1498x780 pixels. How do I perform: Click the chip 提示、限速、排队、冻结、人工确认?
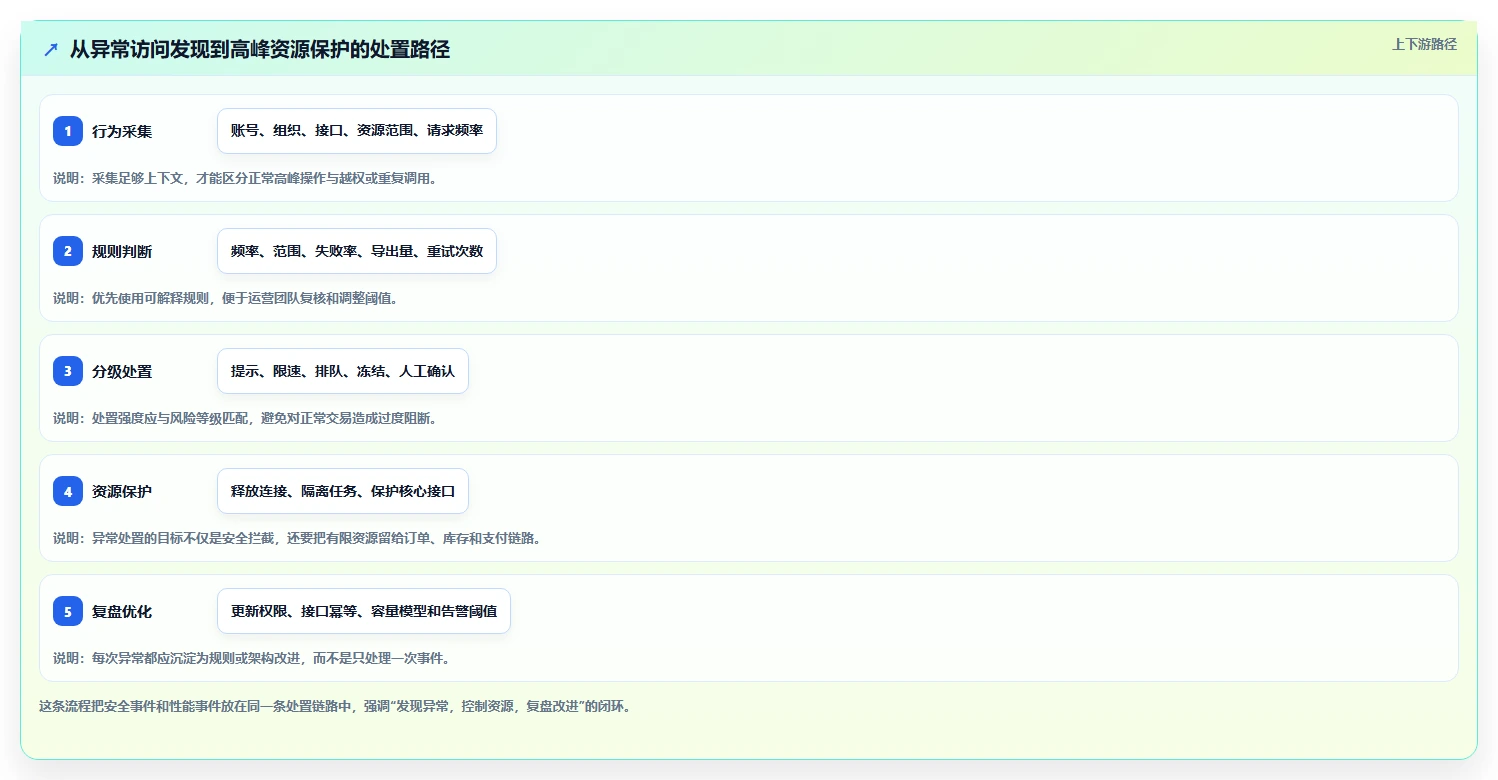click(343, 371)
